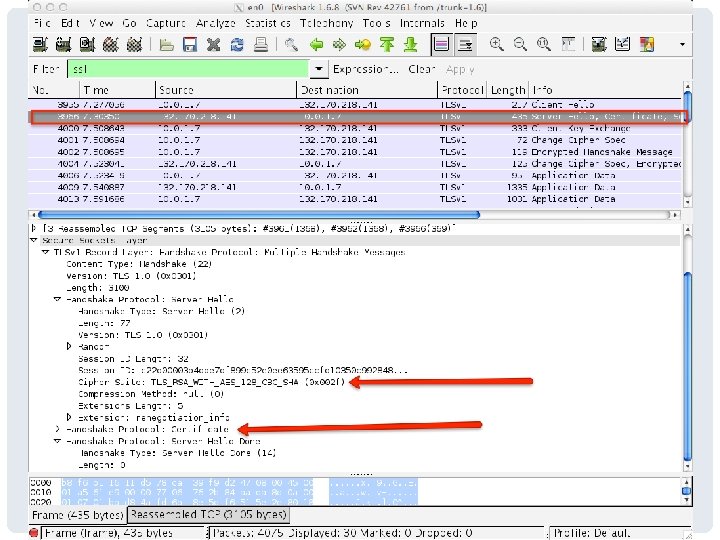
Task: Expand Extension: renegotiation_info node
Action: coord(69,417)
